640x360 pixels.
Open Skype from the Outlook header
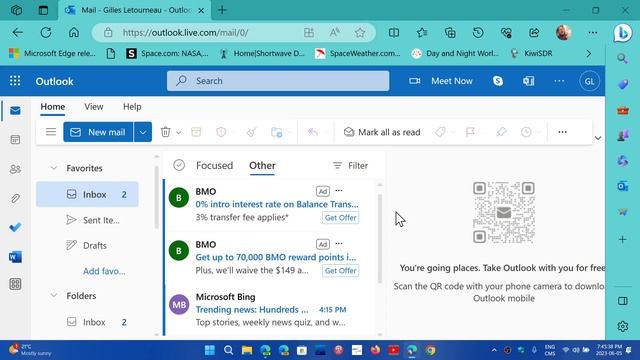[498, 81]
